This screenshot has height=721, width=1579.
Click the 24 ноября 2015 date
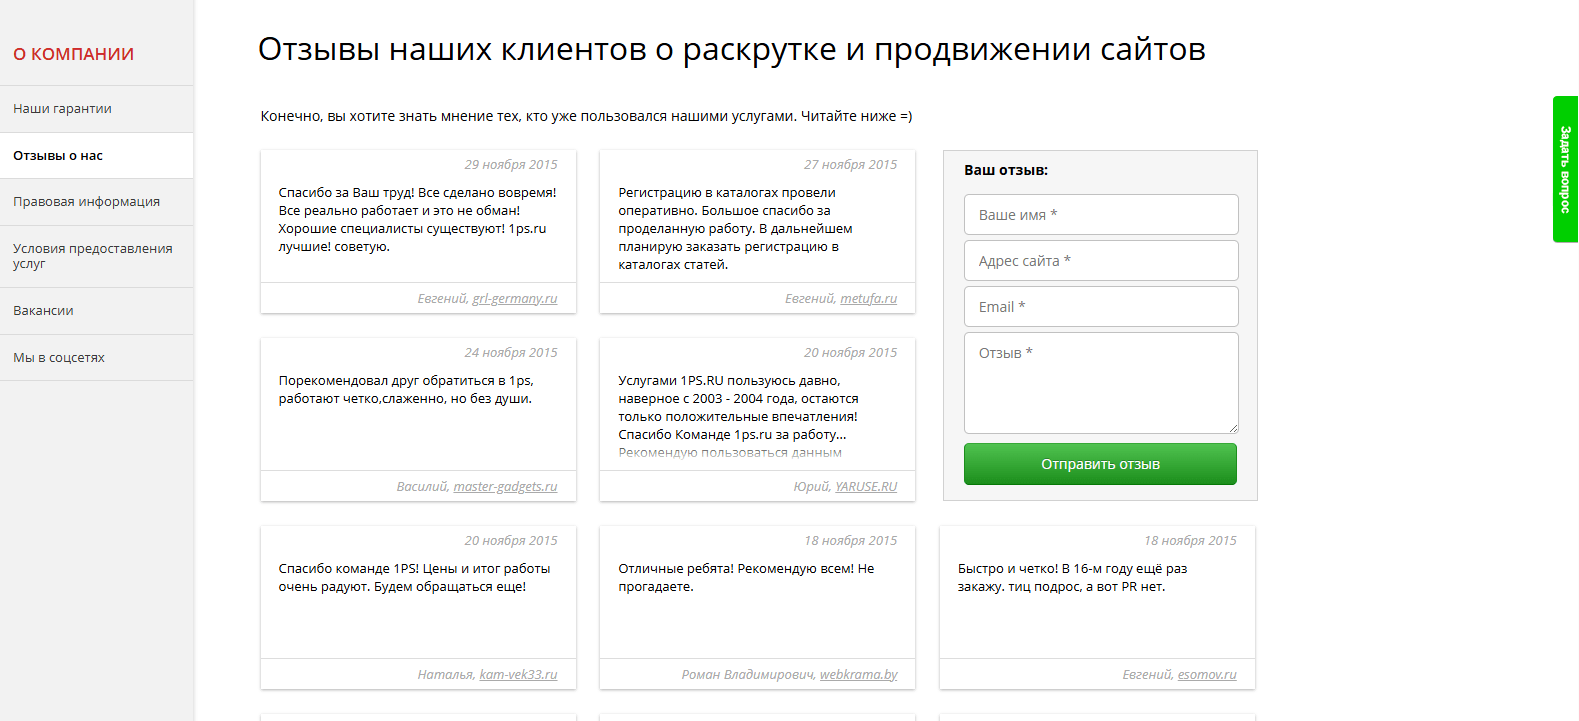click(x=511, y=353)
